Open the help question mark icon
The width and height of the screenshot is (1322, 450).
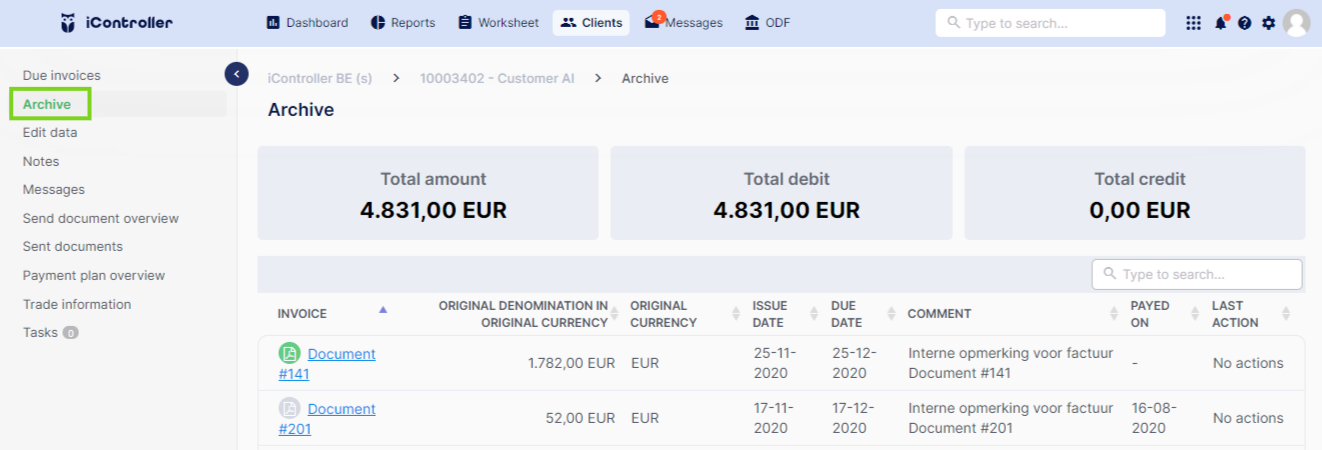[x=1245, y=23]
